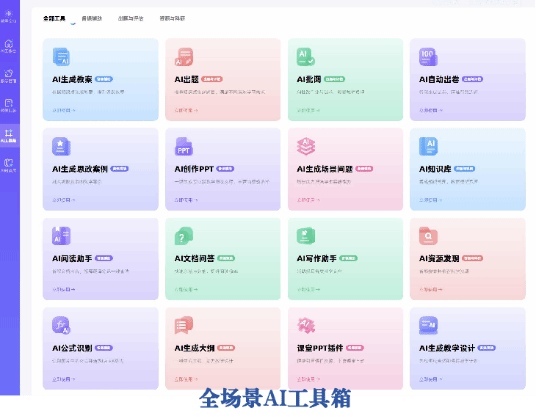Open the AI知识库 book icon

428,146
